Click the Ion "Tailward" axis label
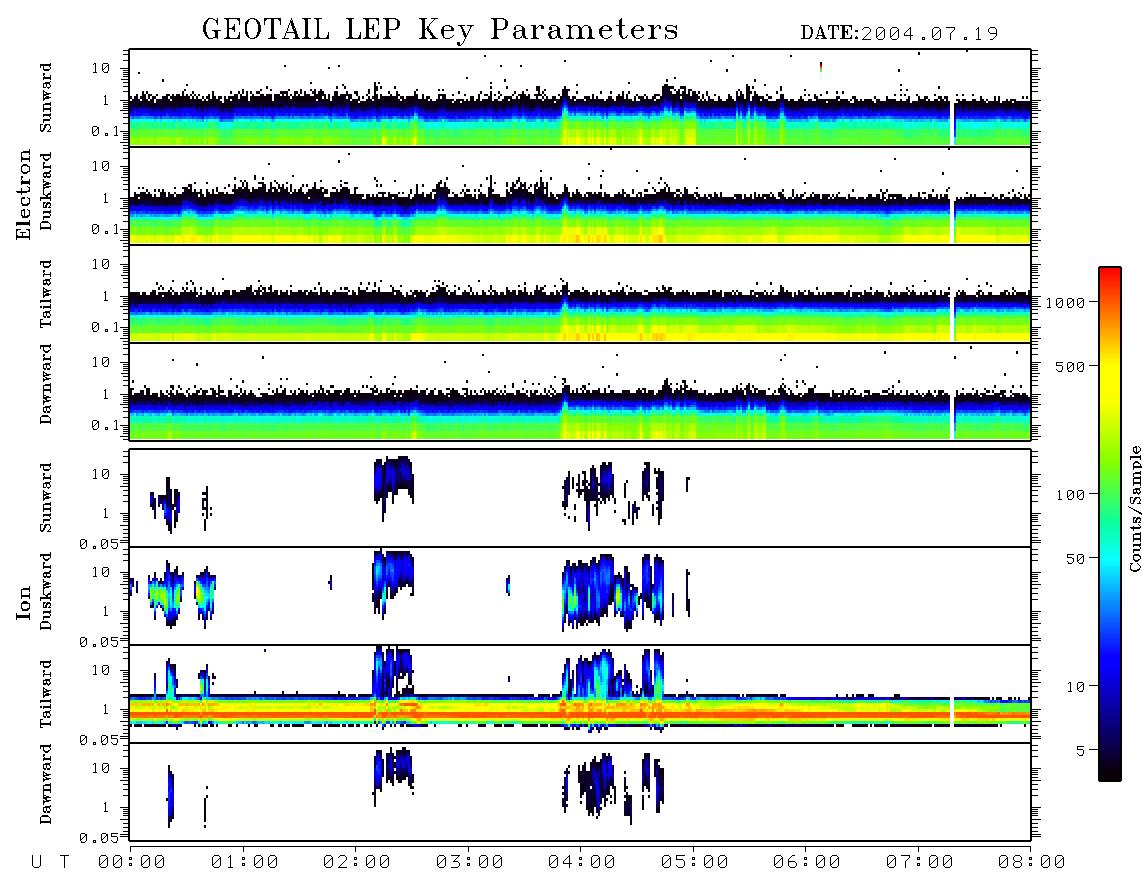Viewport: 1142px width, 880px height. (x=46, y=694)
